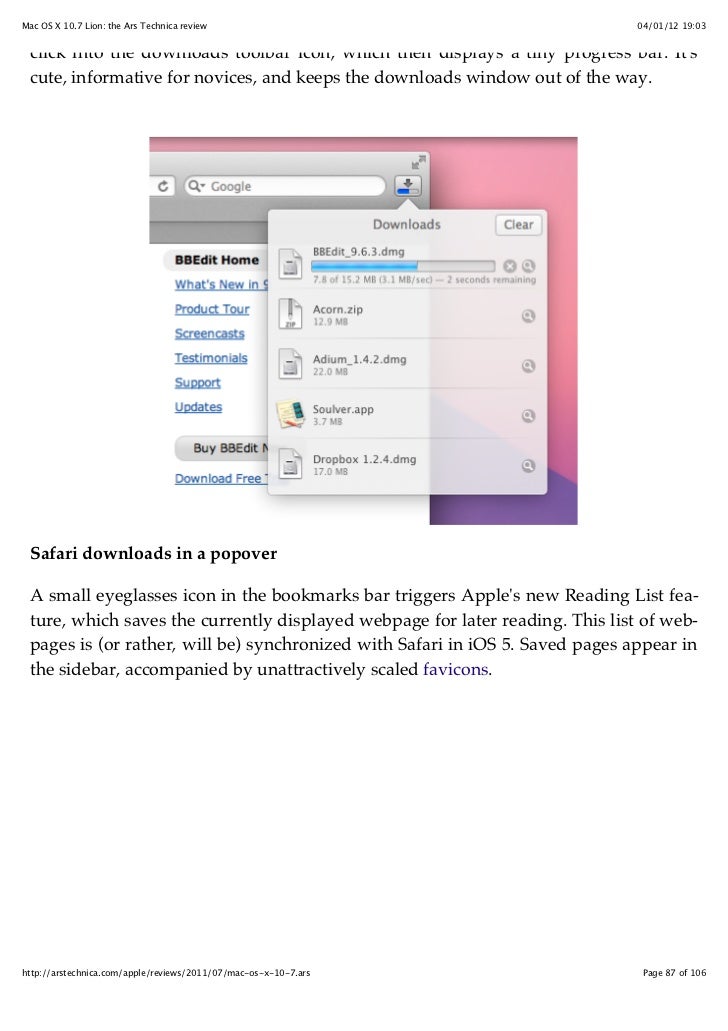Click the Soulver.app application icon

pyautogui.click(x=290, y=414)
